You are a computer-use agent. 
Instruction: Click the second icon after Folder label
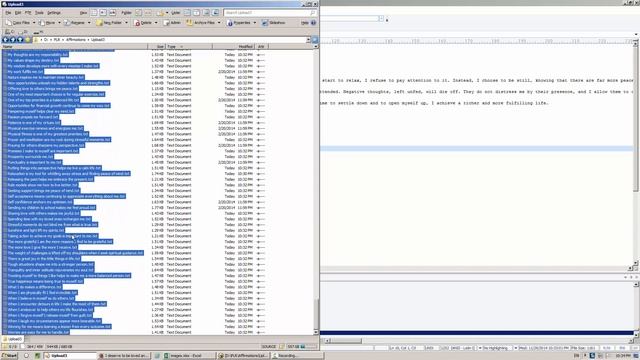point(148,13)
